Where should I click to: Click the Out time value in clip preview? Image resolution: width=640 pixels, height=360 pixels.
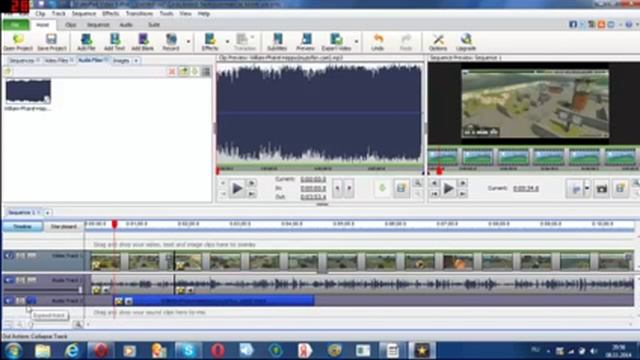313,197
